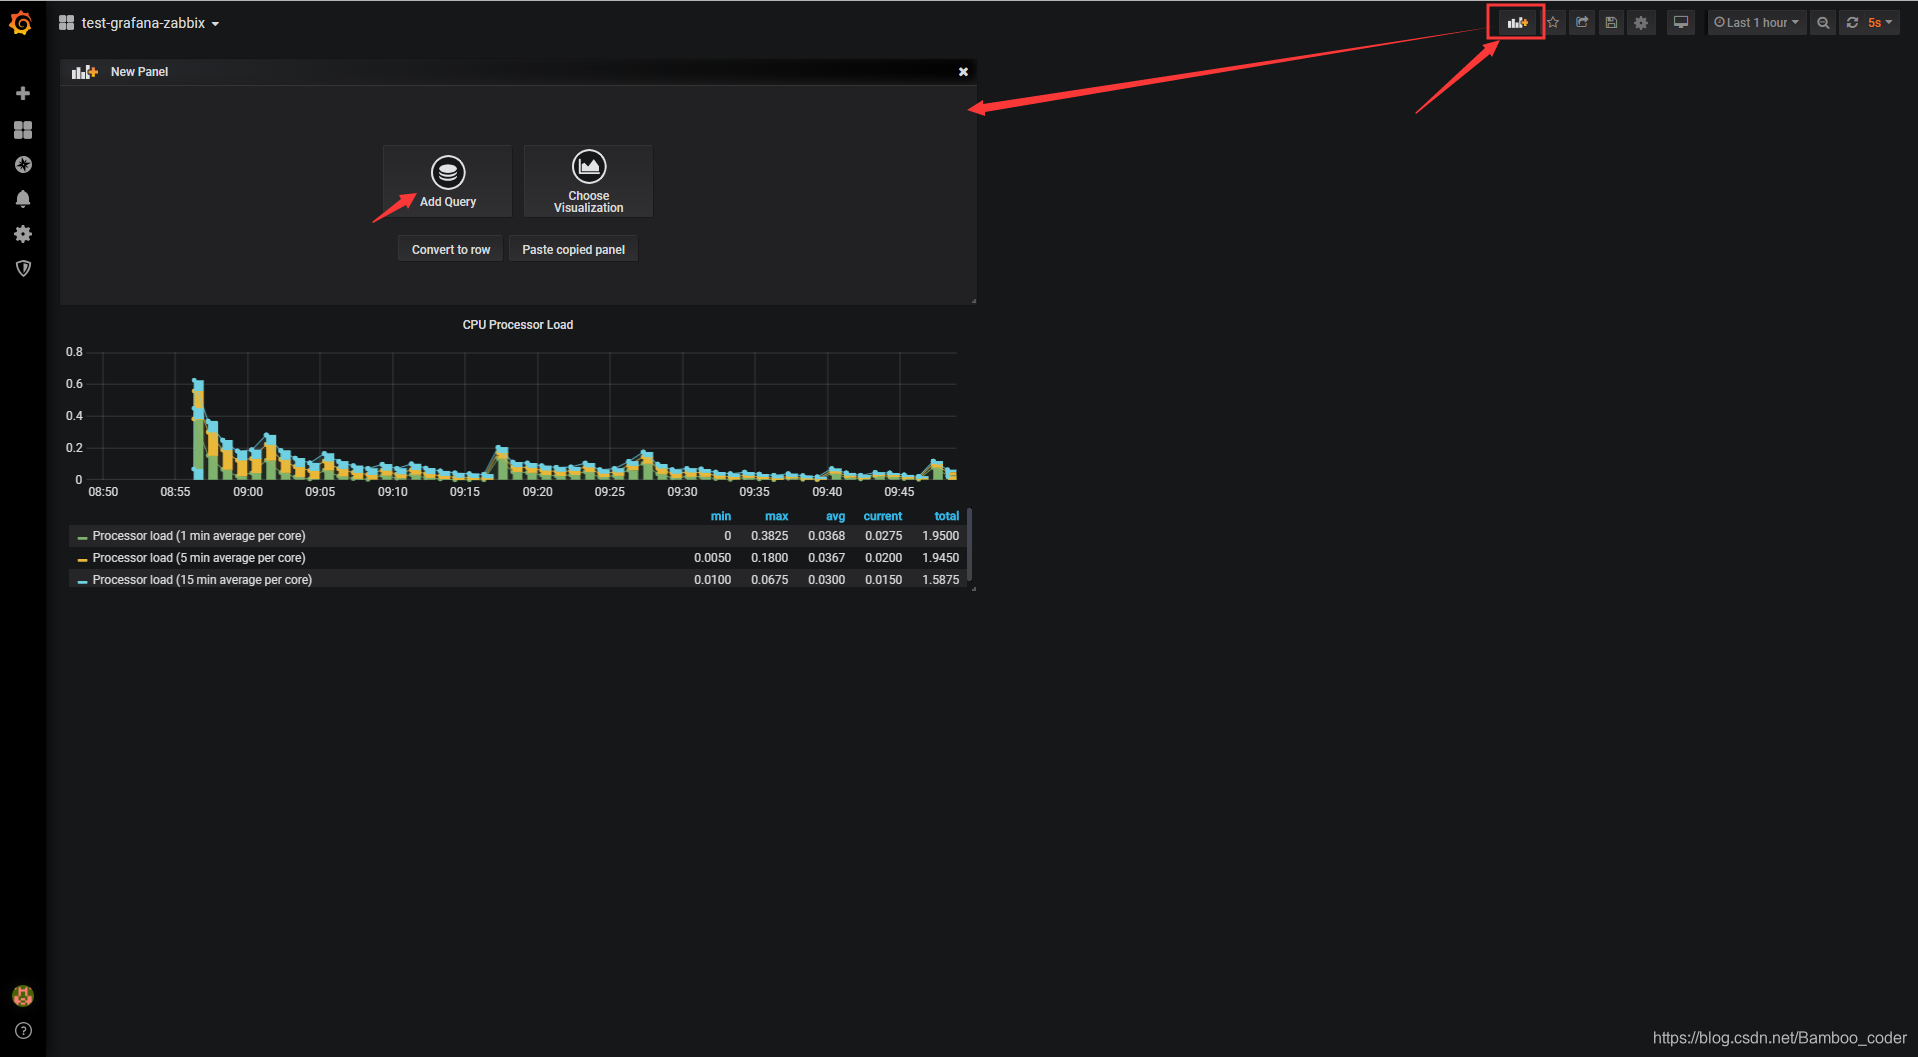Click the Choose Visualization button
The image size is (1918, 1057).
pyautogui.click(x=588, y=181)
